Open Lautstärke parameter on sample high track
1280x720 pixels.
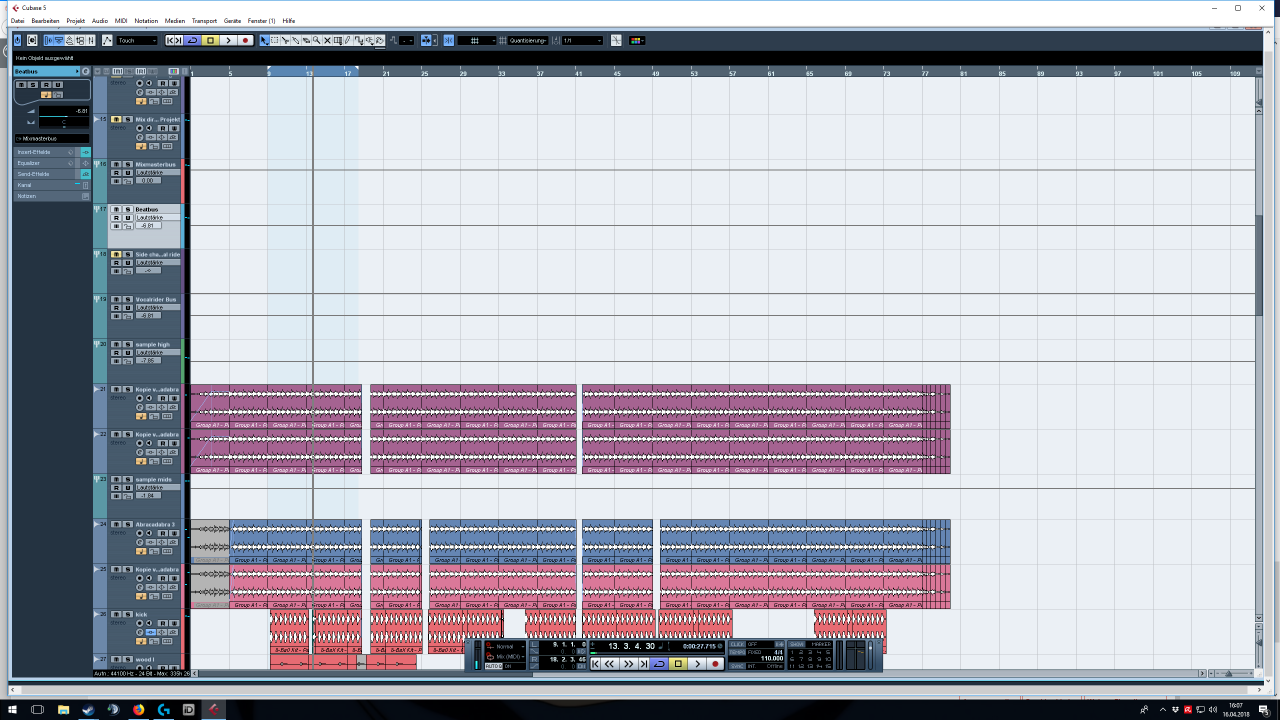158,353
